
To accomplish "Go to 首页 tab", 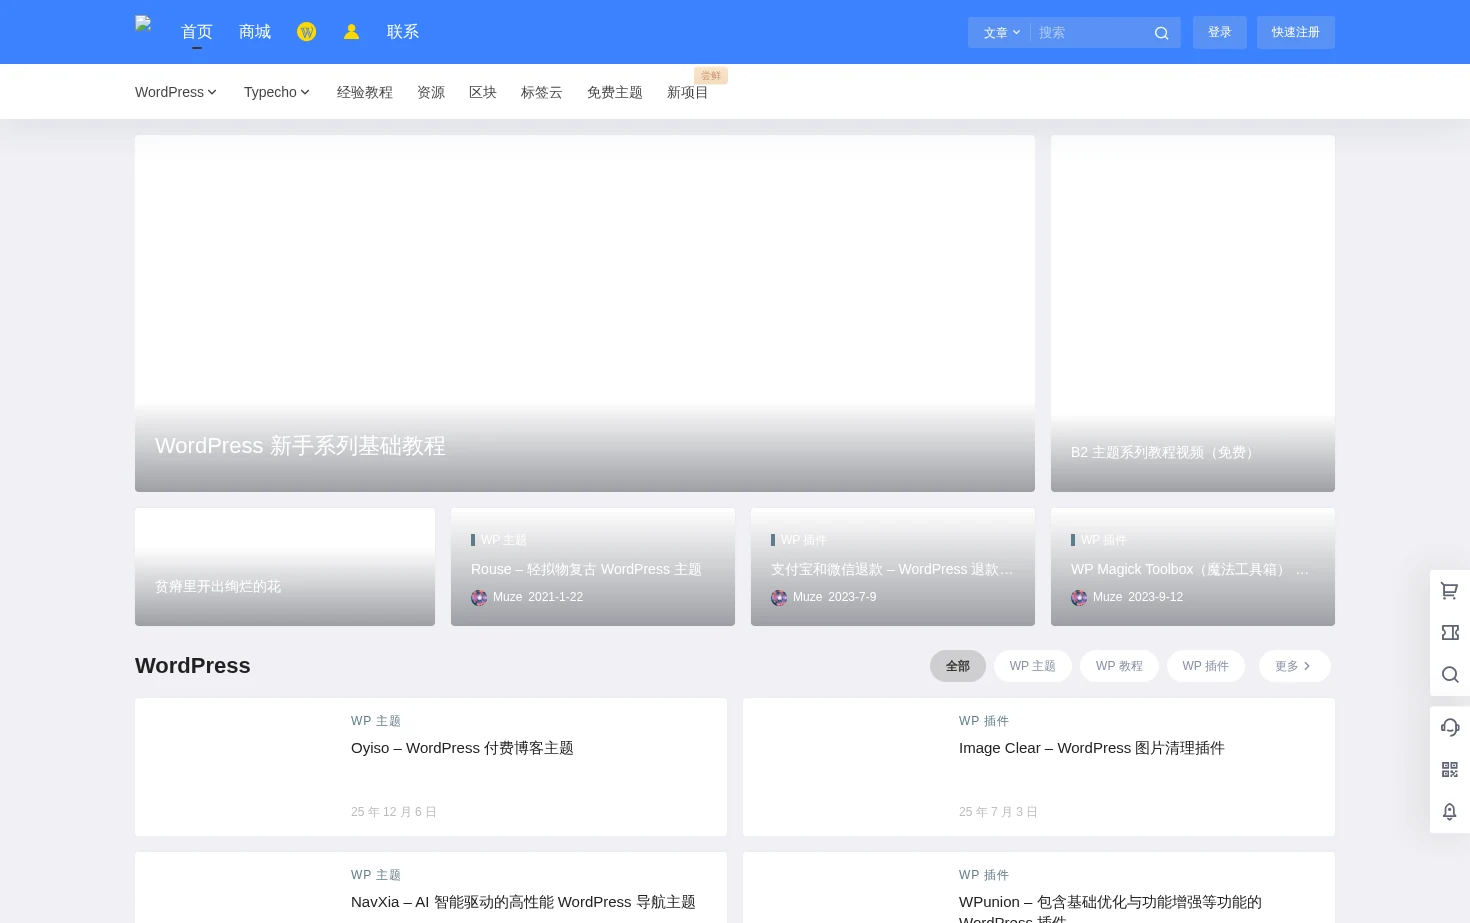I will click(197, 32).
